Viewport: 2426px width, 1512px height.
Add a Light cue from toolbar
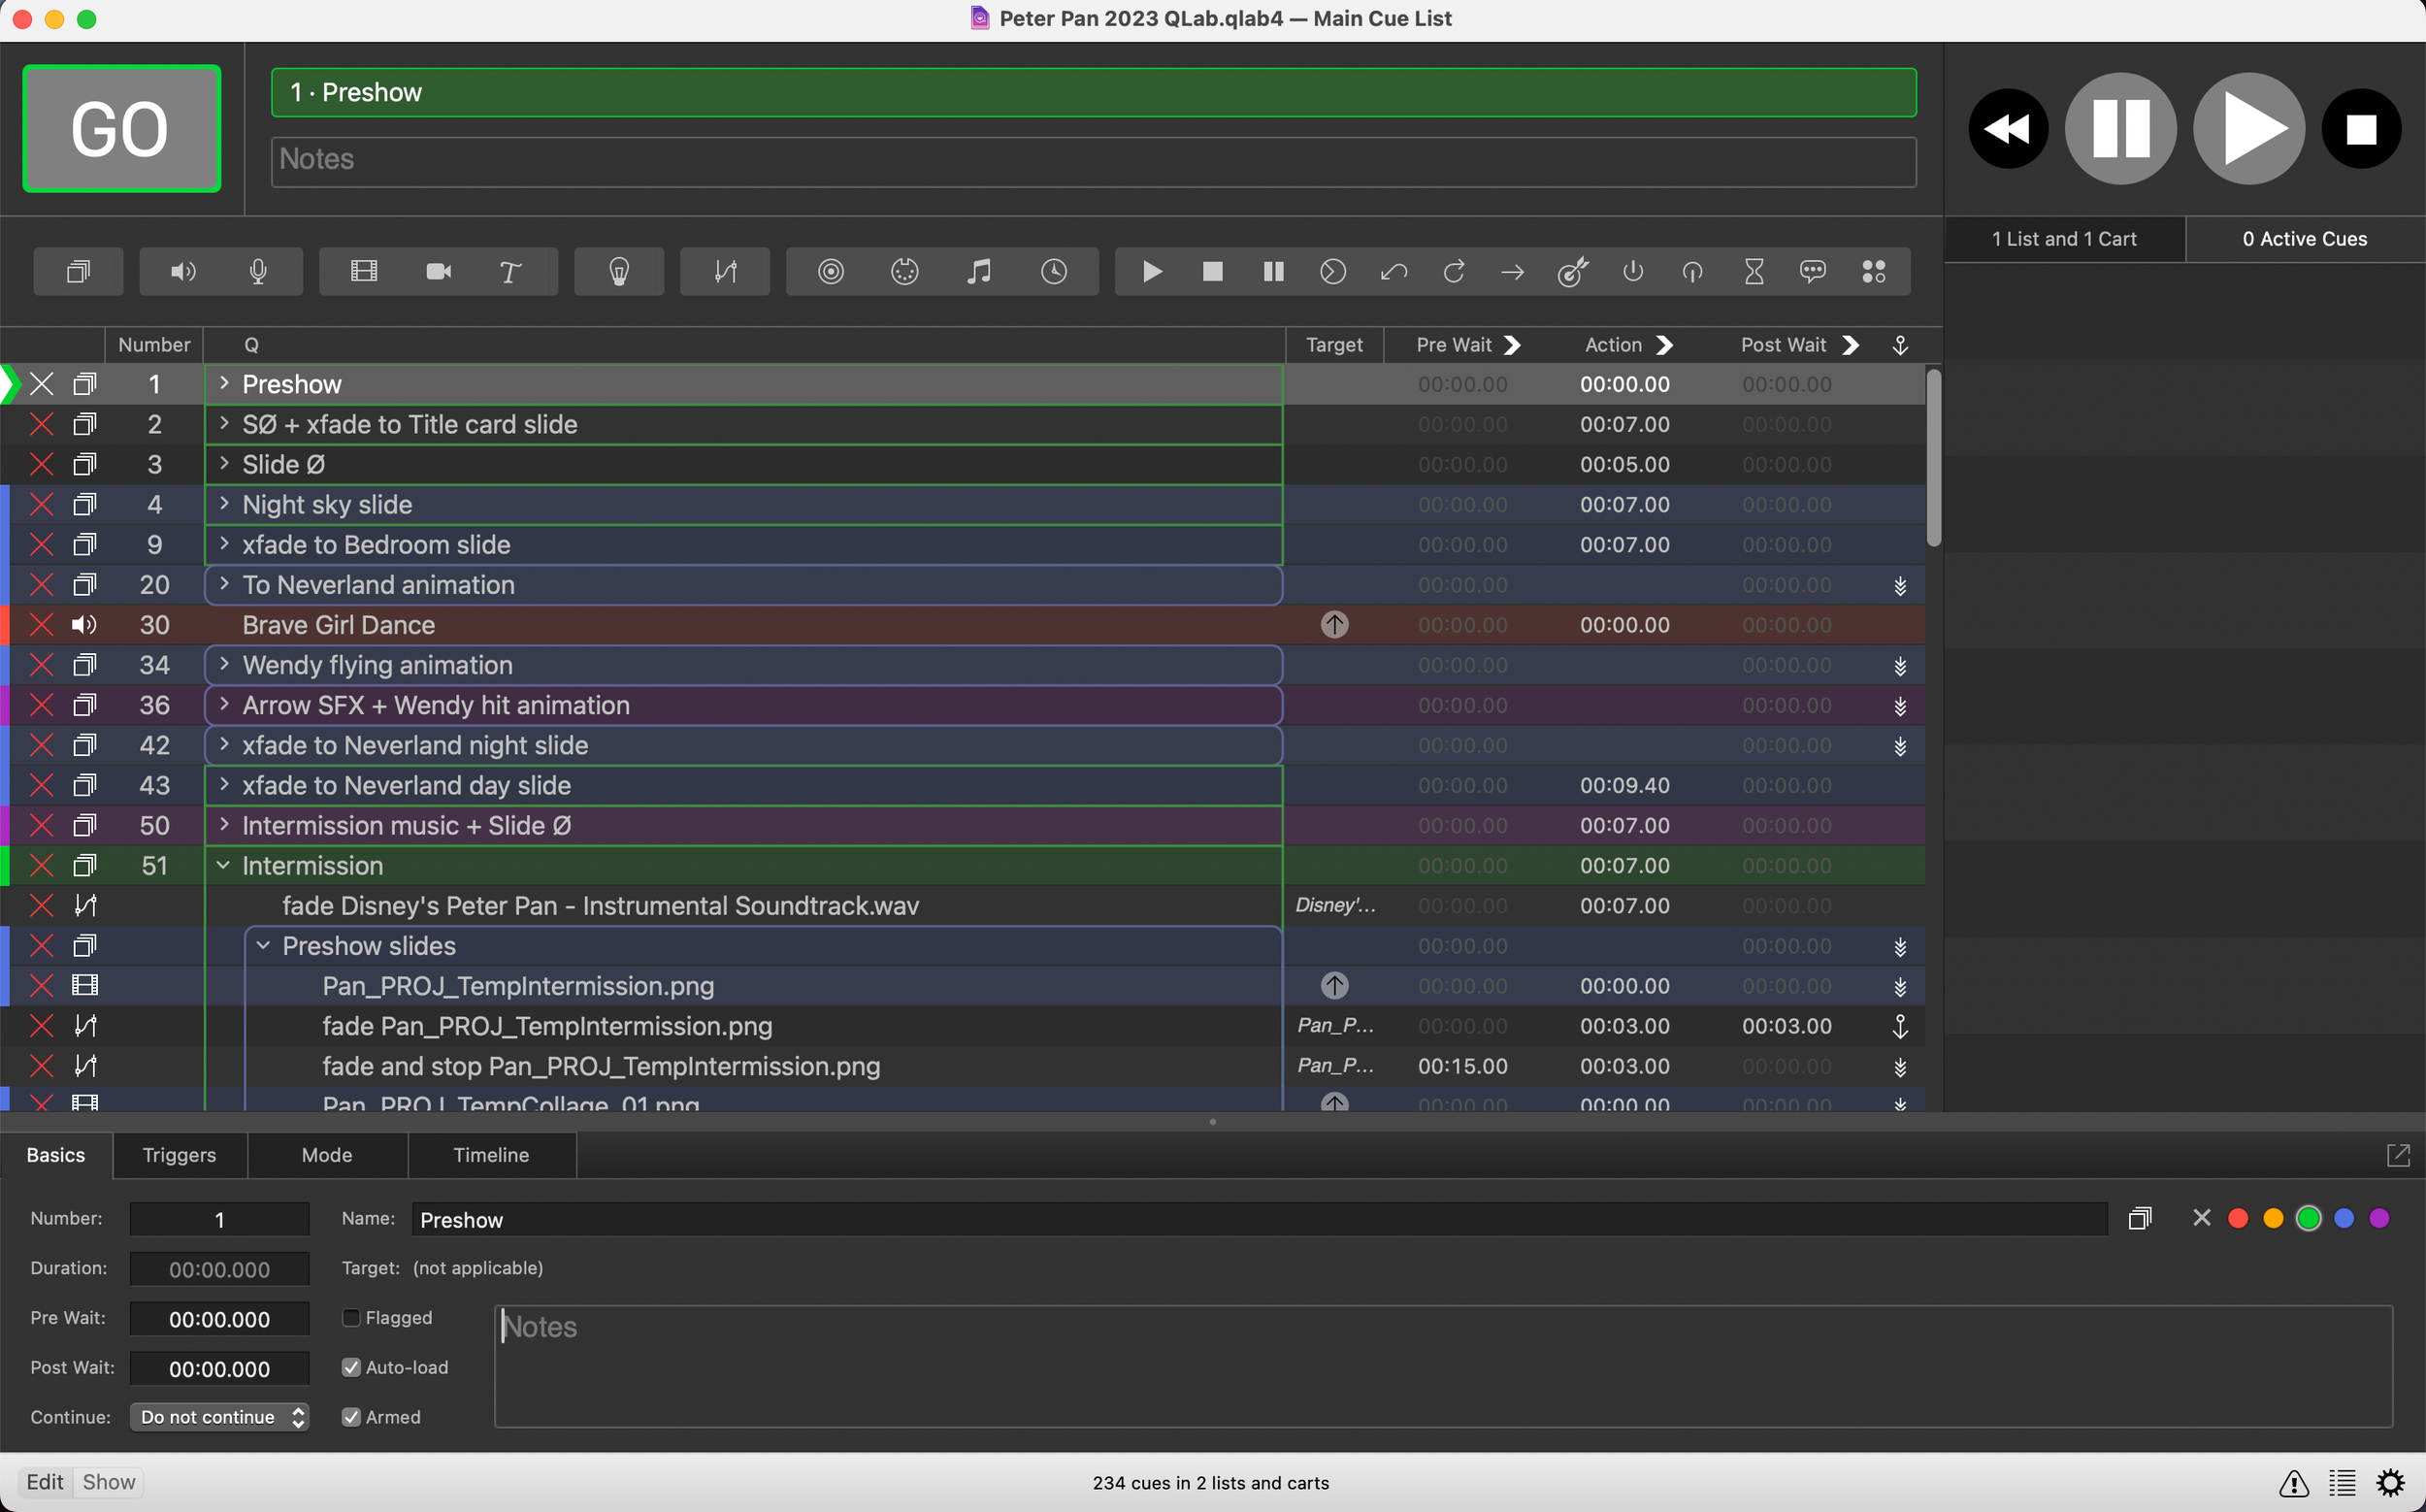coord(619,272)
